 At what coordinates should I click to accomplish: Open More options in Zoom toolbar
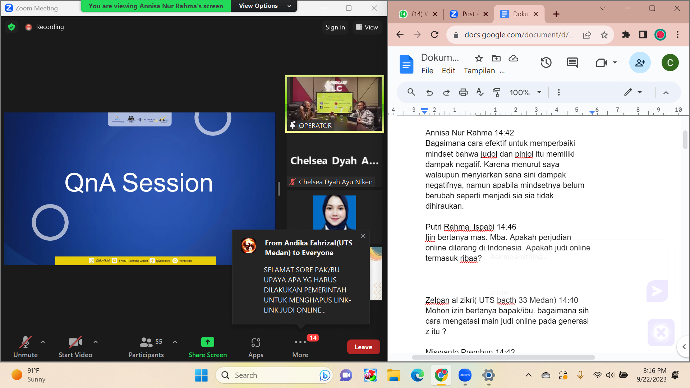pyautogui.click(x=301, y=346)
